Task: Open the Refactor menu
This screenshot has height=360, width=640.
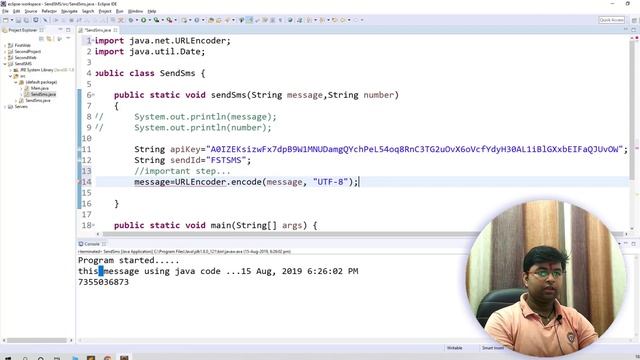Action: [x=49, y=11]
